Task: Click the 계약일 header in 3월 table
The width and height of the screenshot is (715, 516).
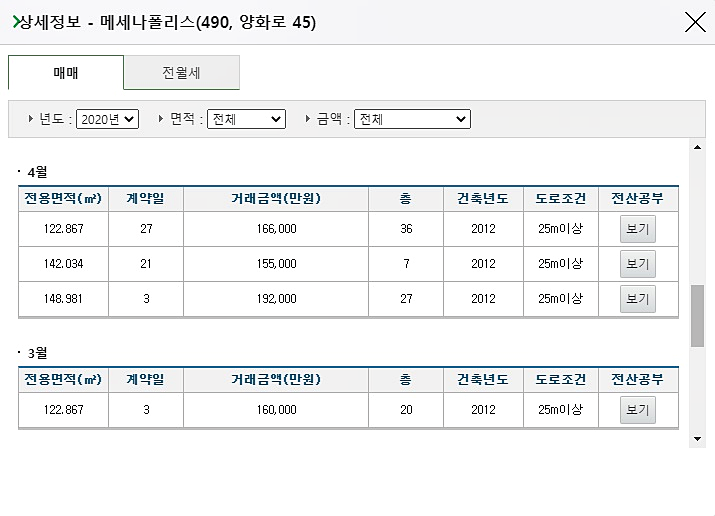Action: [x=146, y=380]
